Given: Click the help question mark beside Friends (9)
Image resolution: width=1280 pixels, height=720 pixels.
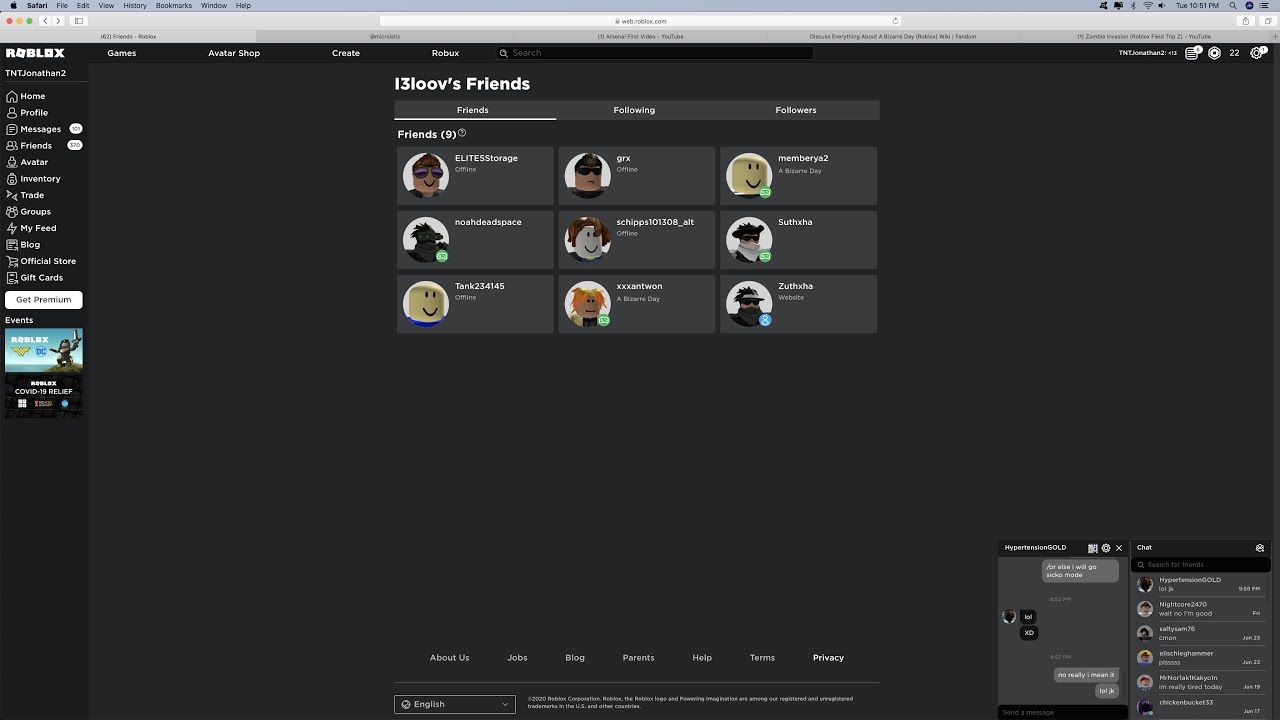Looking at the screenshot, I should tap(462, 133).
